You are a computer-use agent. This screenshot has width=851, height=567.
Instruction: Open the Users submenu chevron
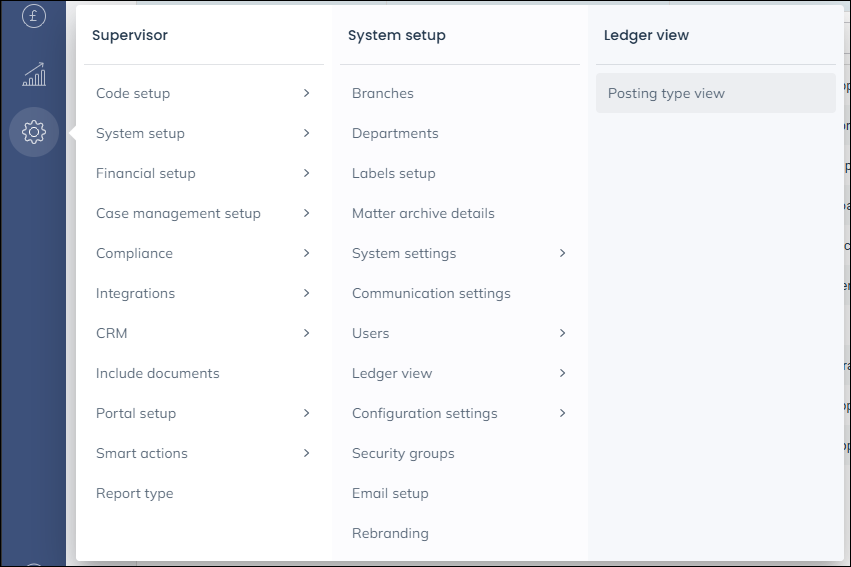tap(562, 333)
